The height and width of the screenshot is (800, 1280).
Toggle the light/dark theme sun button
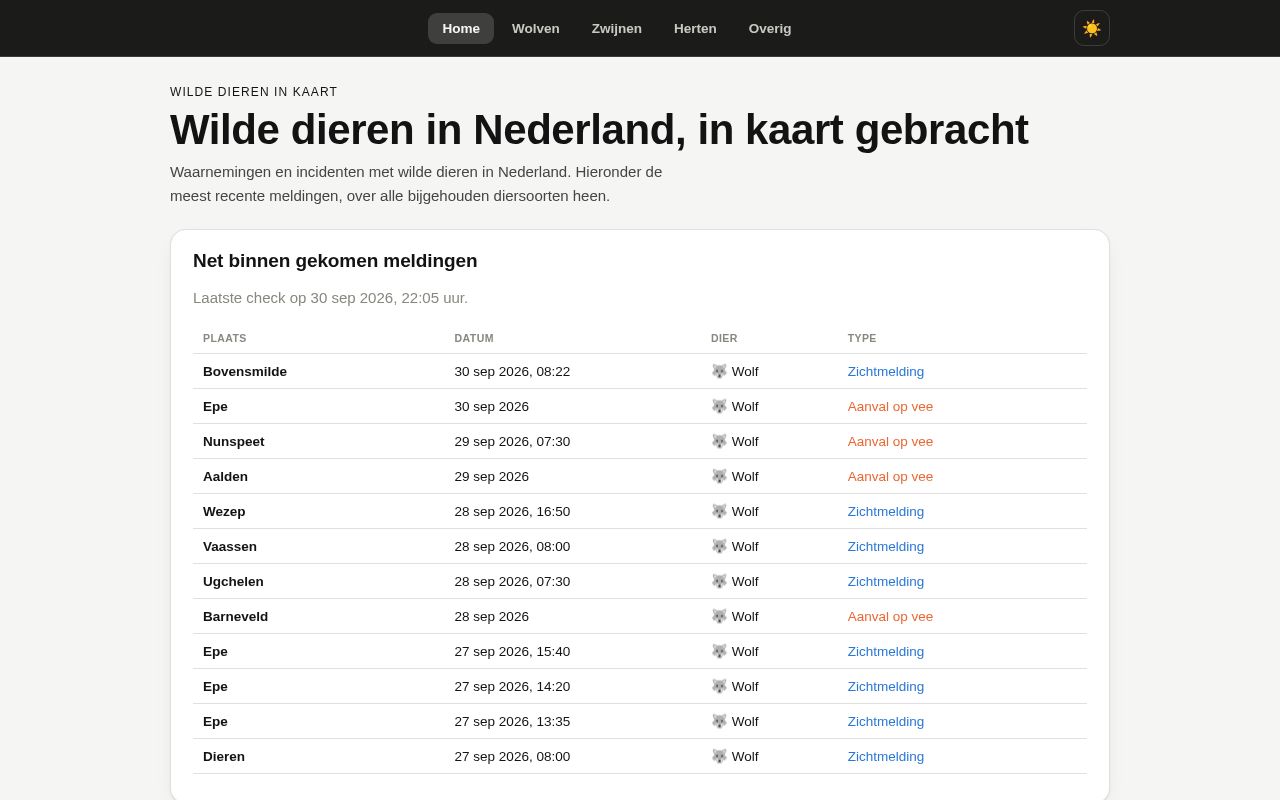click(1092, 28)
